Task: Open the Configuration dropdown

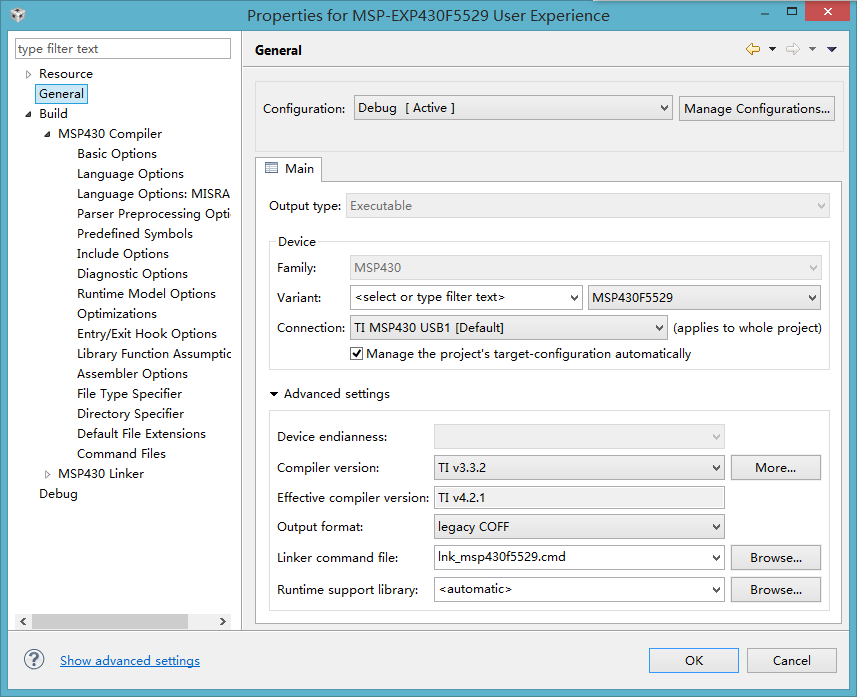Action: (513, 108)
